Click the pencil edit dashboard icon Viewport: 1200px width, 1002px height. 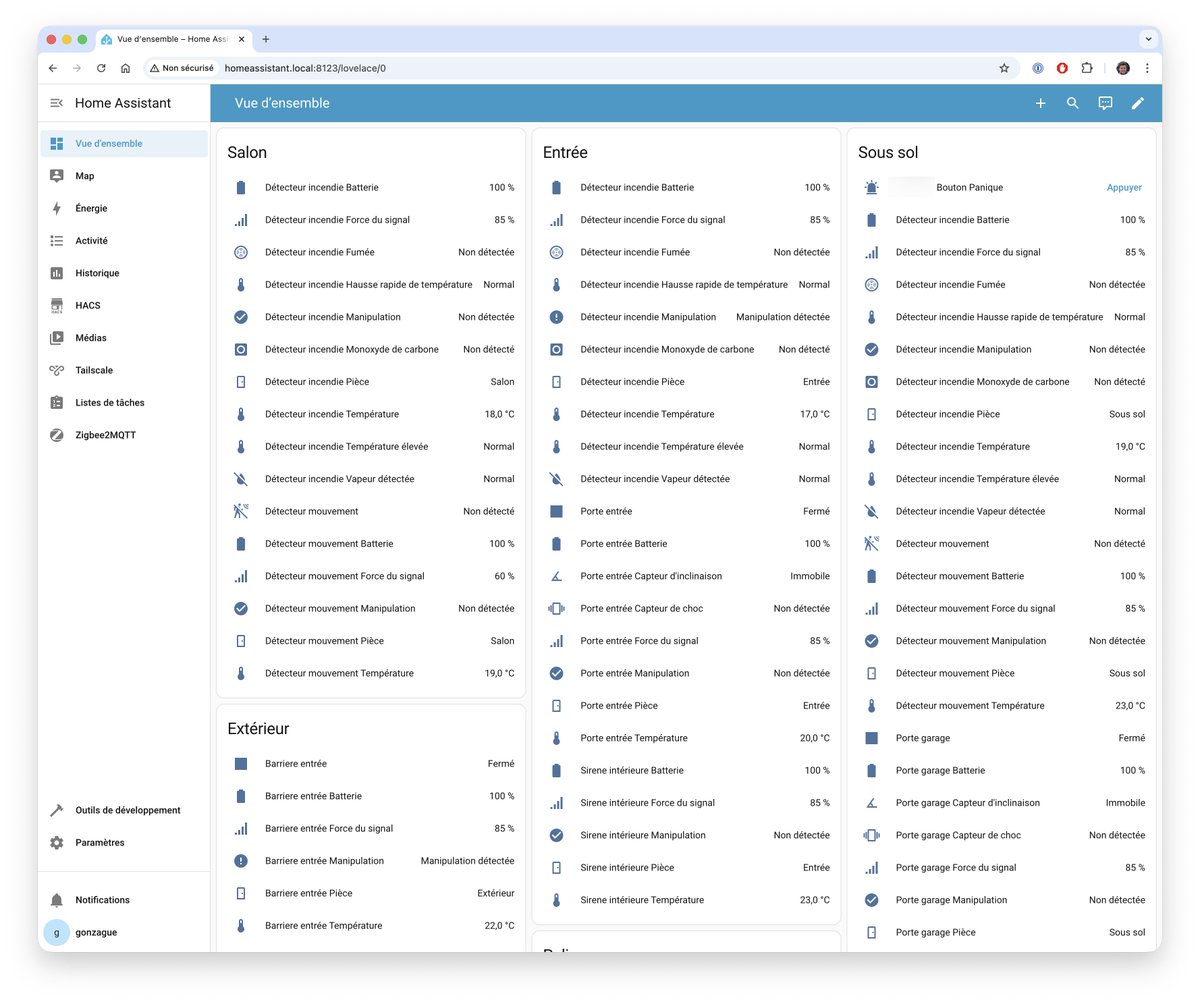[1137, 103]
